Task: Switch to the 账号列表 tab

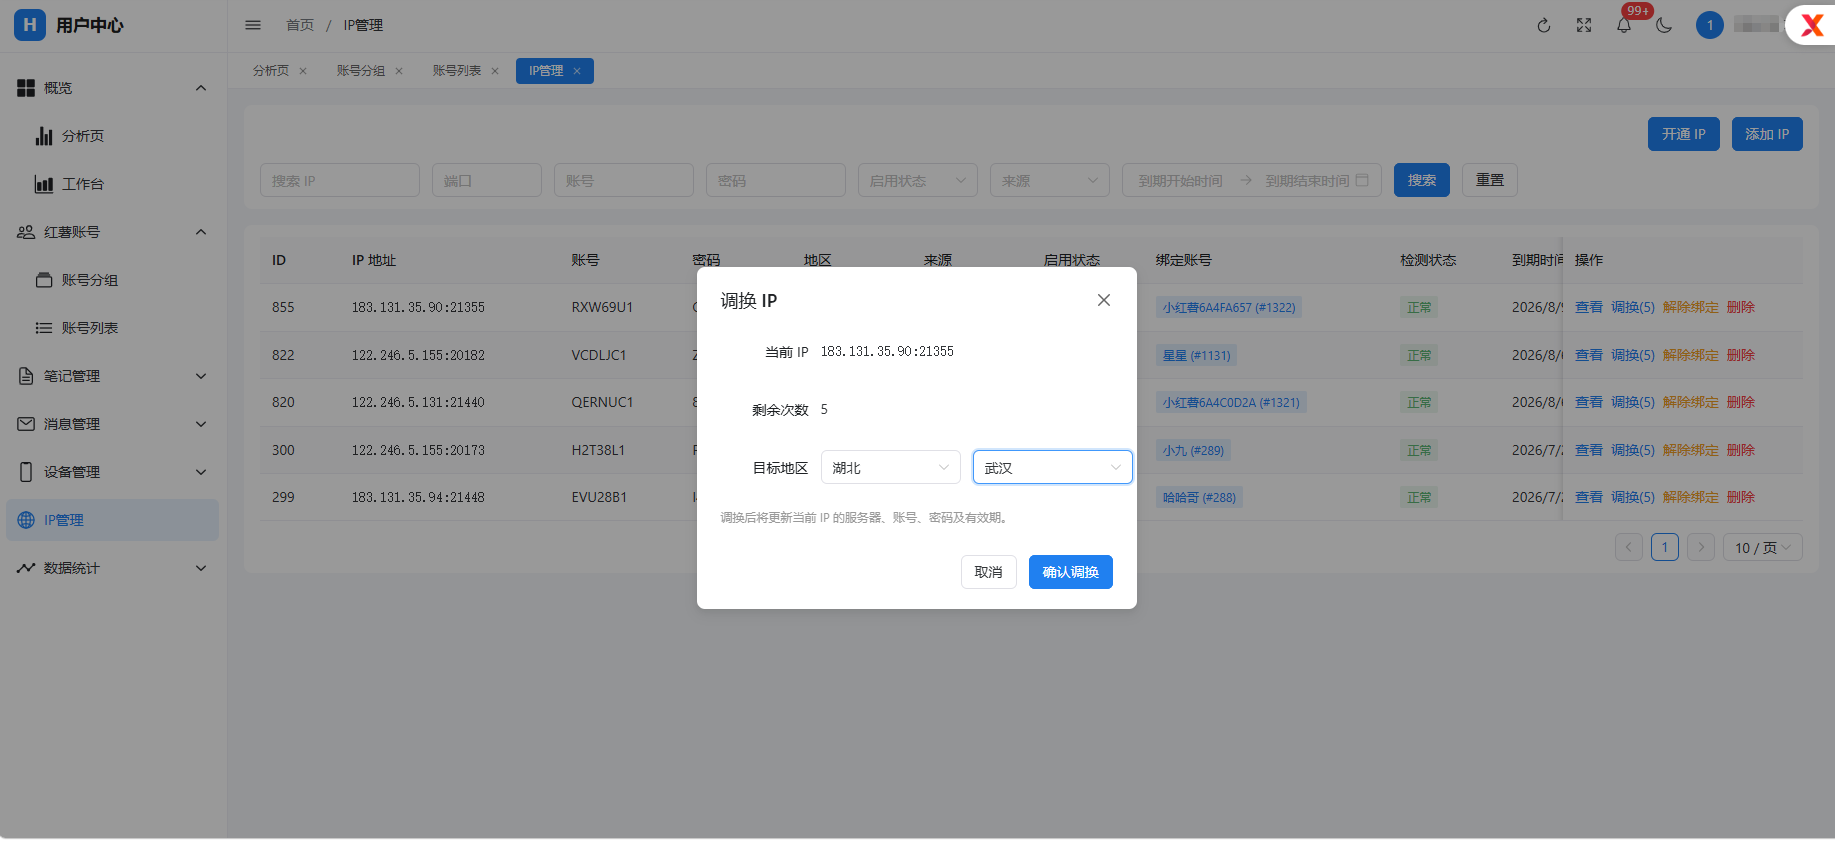Action: pyautogui.click(x=457, y=71)
